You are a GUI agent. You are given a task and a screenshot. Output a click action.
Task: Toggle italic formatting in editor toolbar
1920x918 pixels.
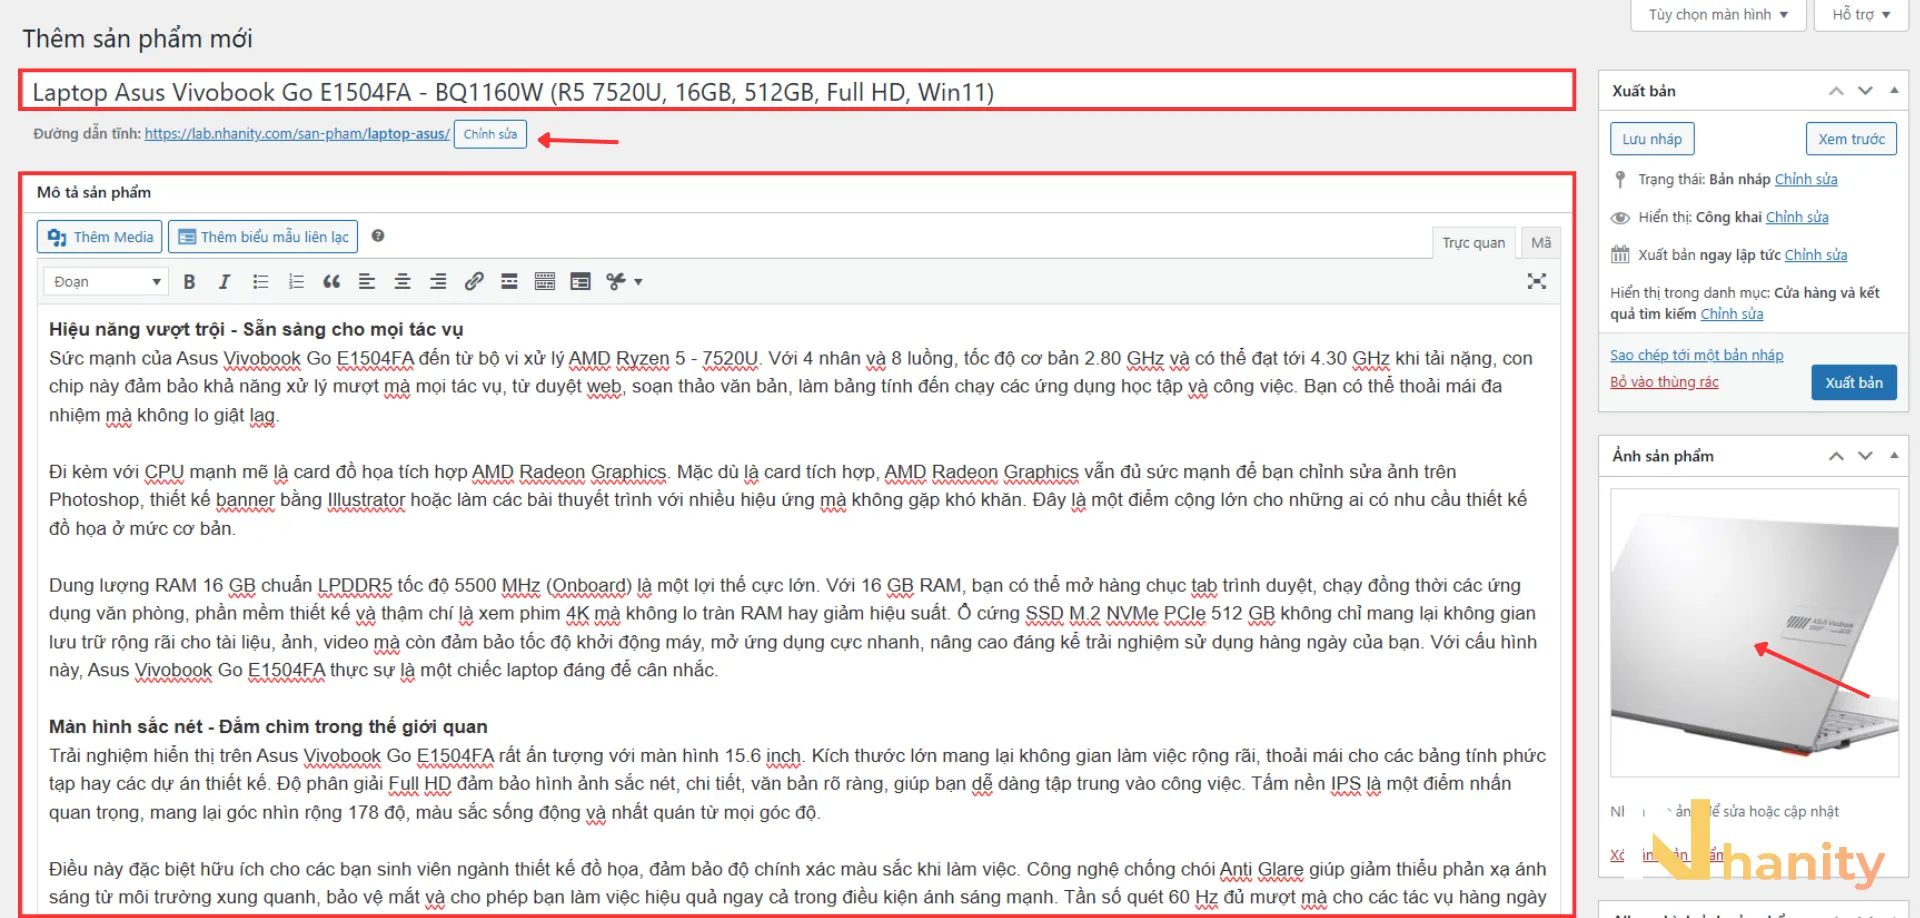point(224,282)
